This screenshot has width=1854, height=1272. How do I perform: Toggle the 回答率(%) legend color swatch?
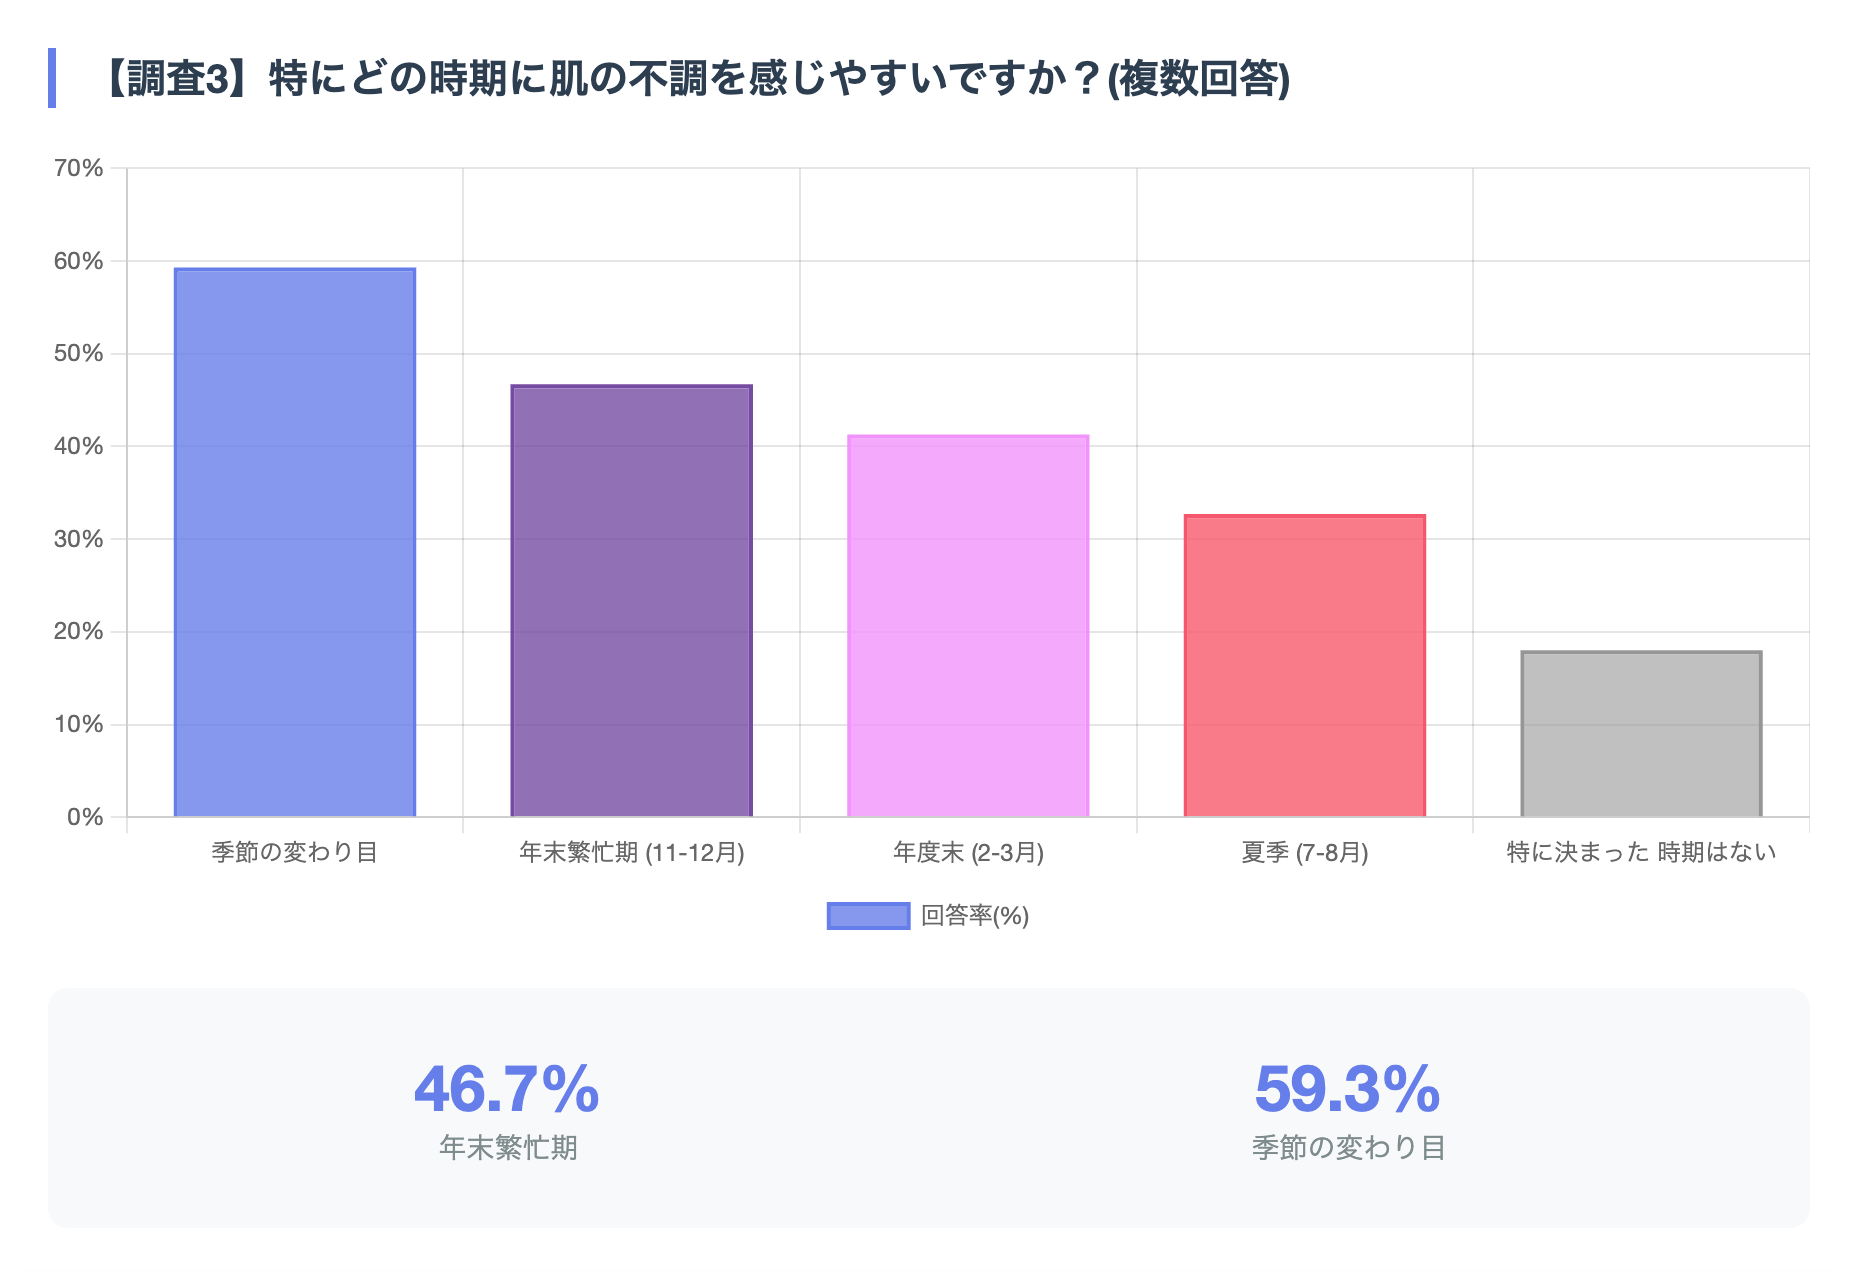point(868,916)
